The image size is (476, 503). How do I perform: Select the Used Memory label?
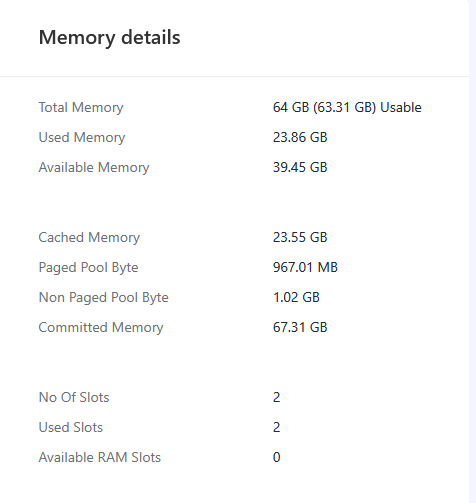82,138
